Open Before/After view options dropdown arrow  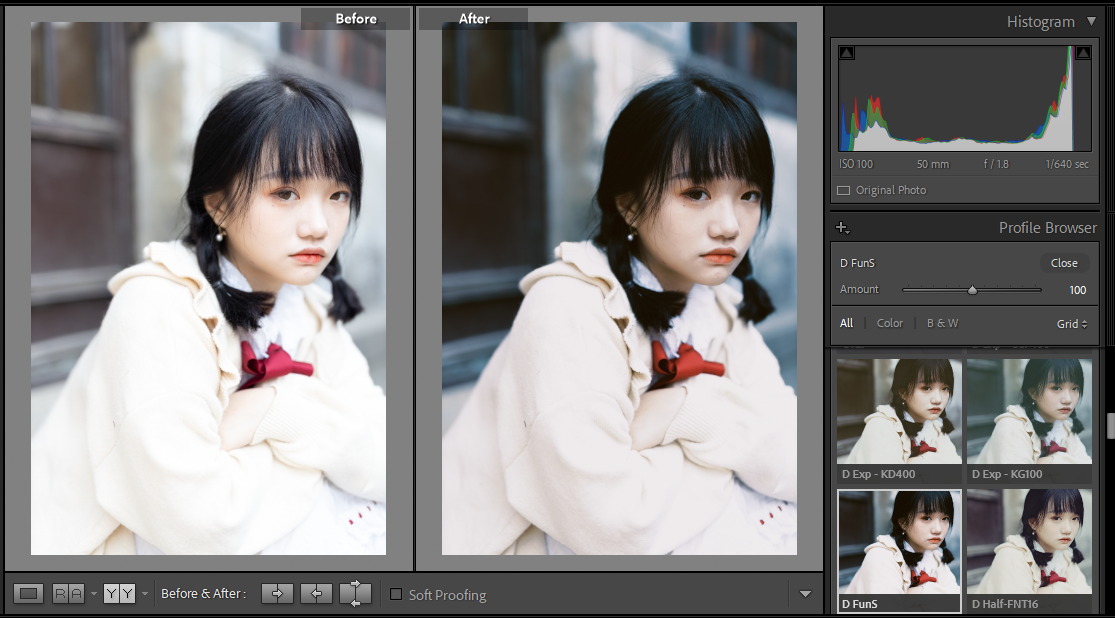tap(145, 594)
